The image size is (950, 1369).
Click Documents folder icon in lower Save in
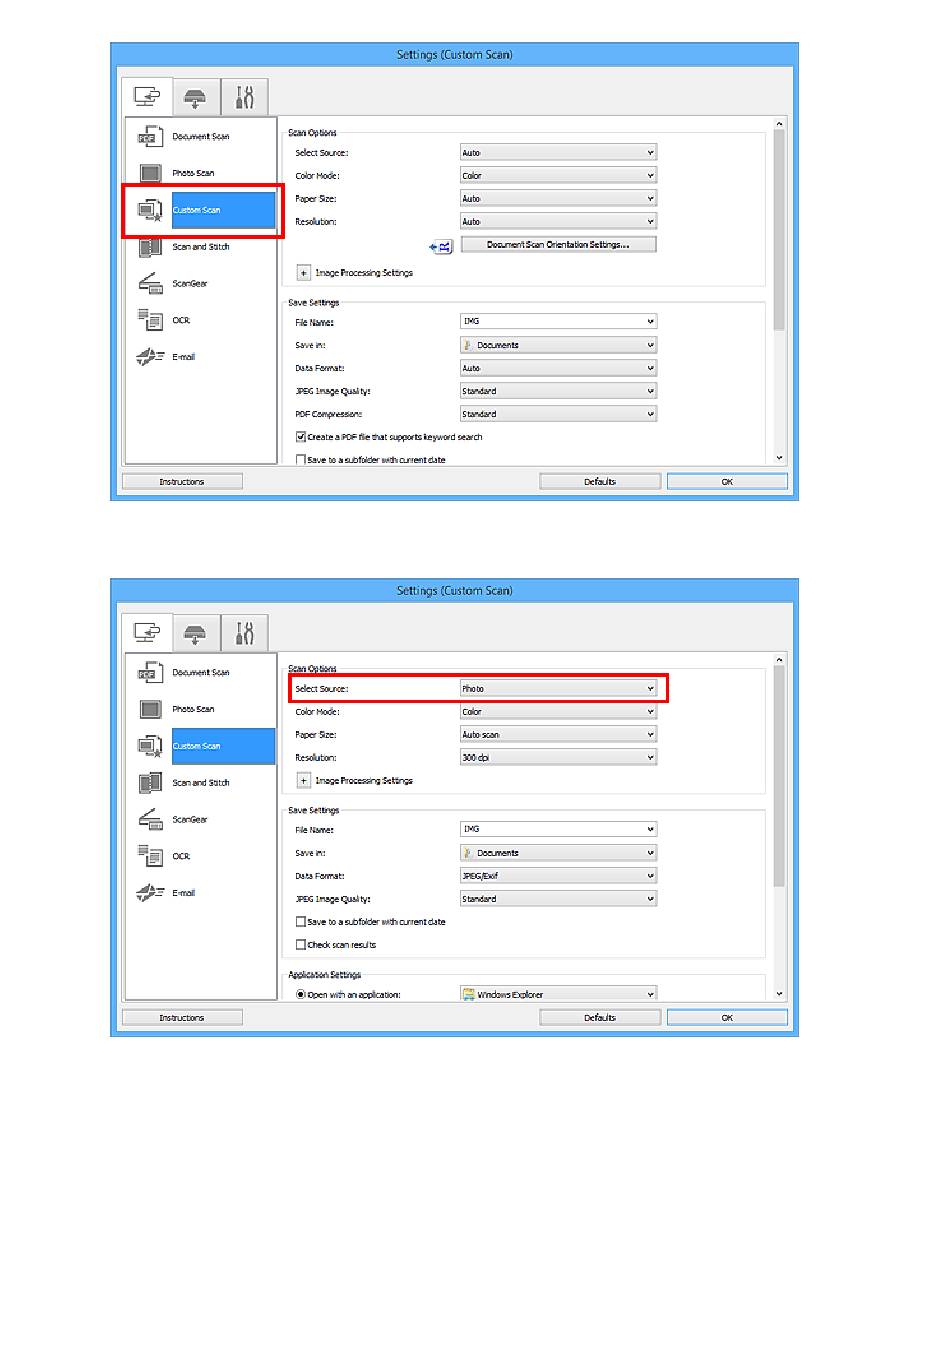[468, 853]
